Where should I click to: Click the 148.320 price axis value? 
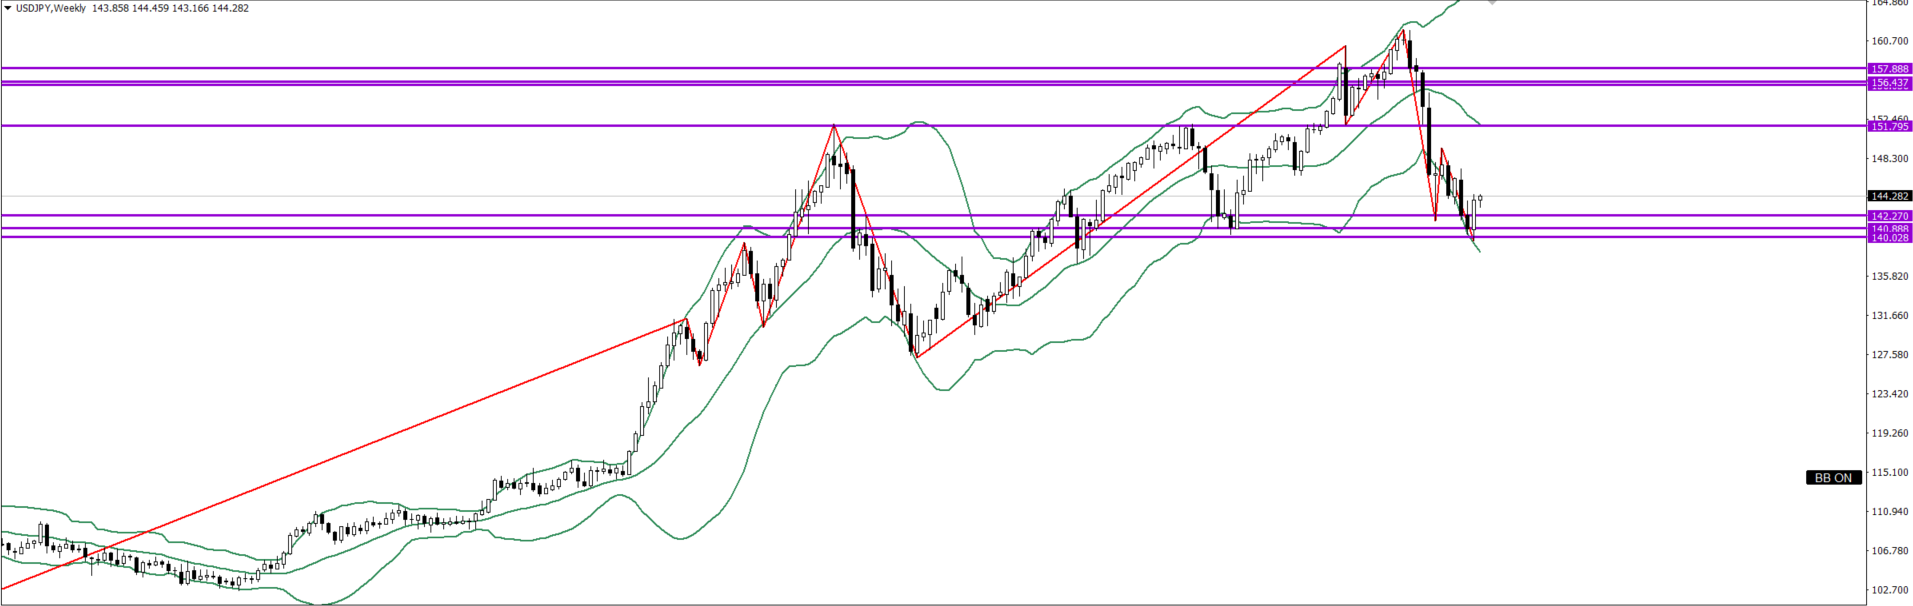tap(1889, 158)
